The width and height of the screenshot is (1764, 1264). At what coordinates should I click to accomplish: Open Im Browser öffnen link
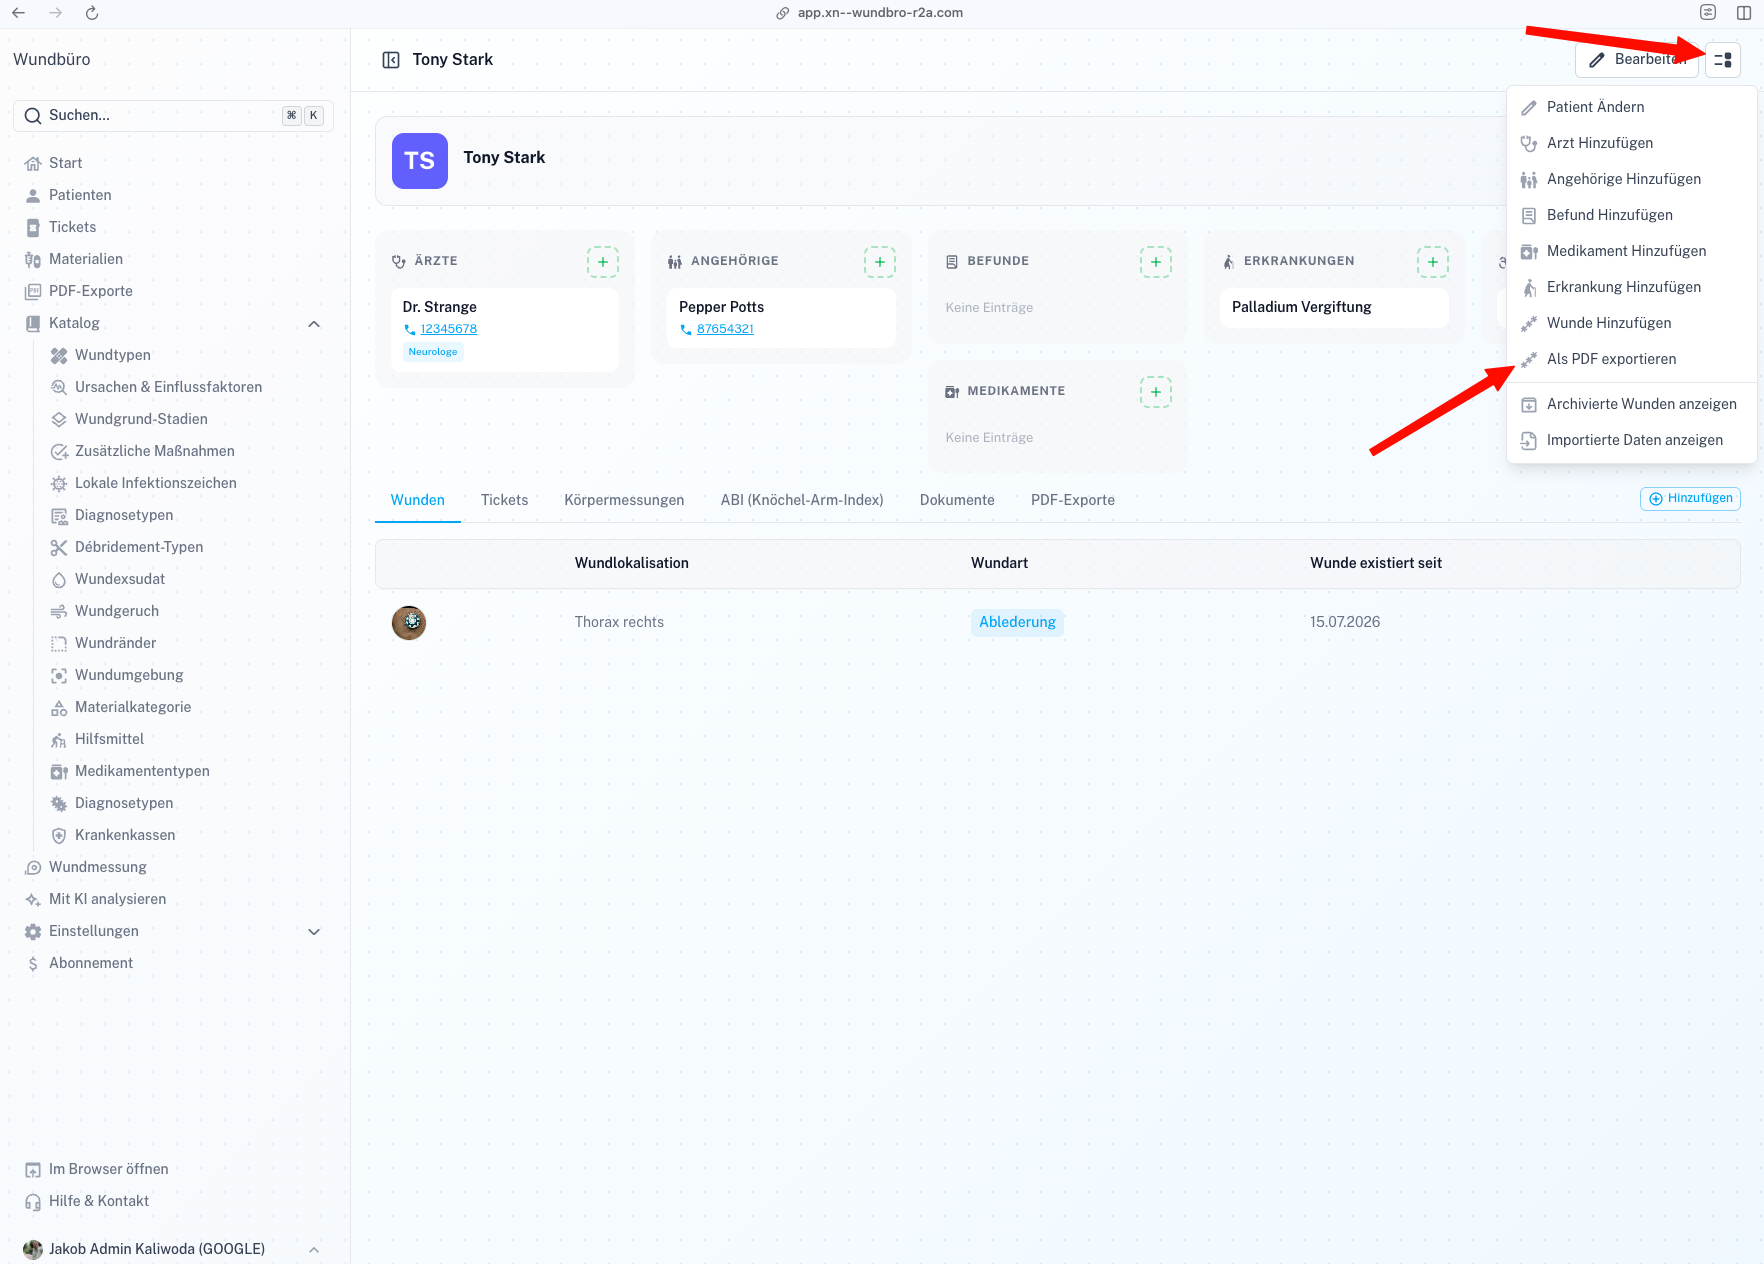pos(108,1169)
